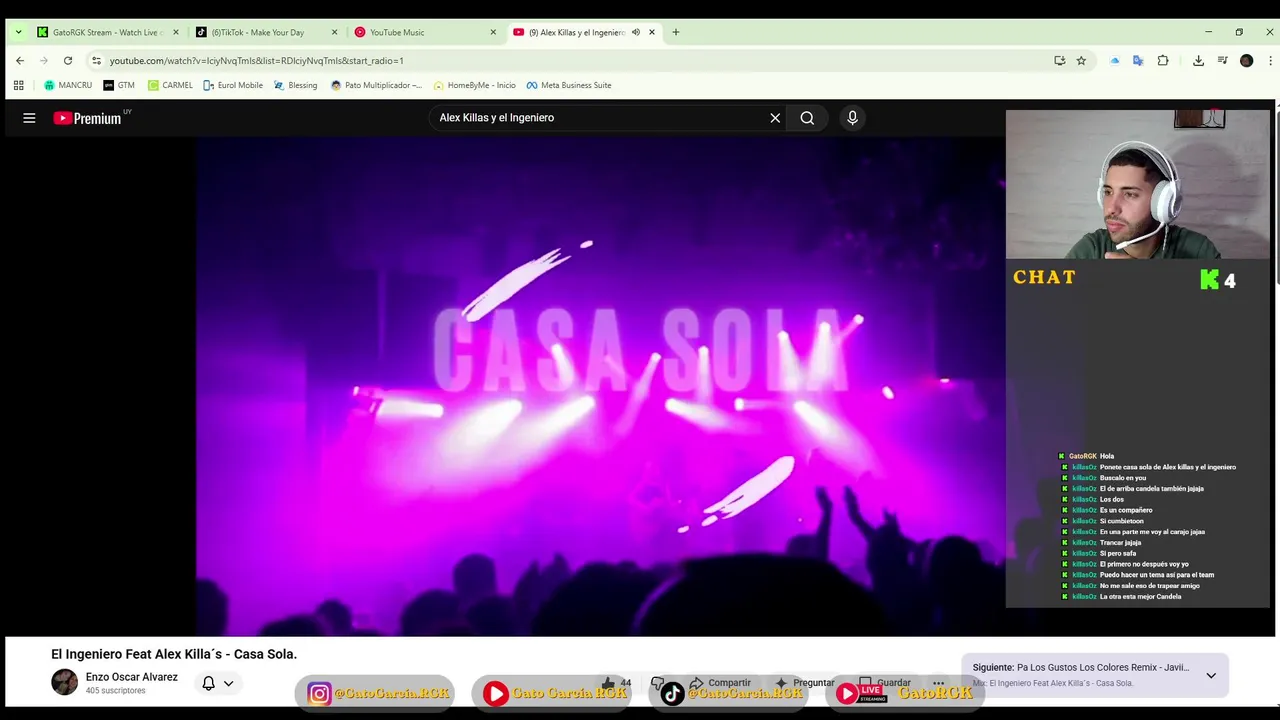Open Enzo Oscar Alvarez channel avatar

click(64, 683)
